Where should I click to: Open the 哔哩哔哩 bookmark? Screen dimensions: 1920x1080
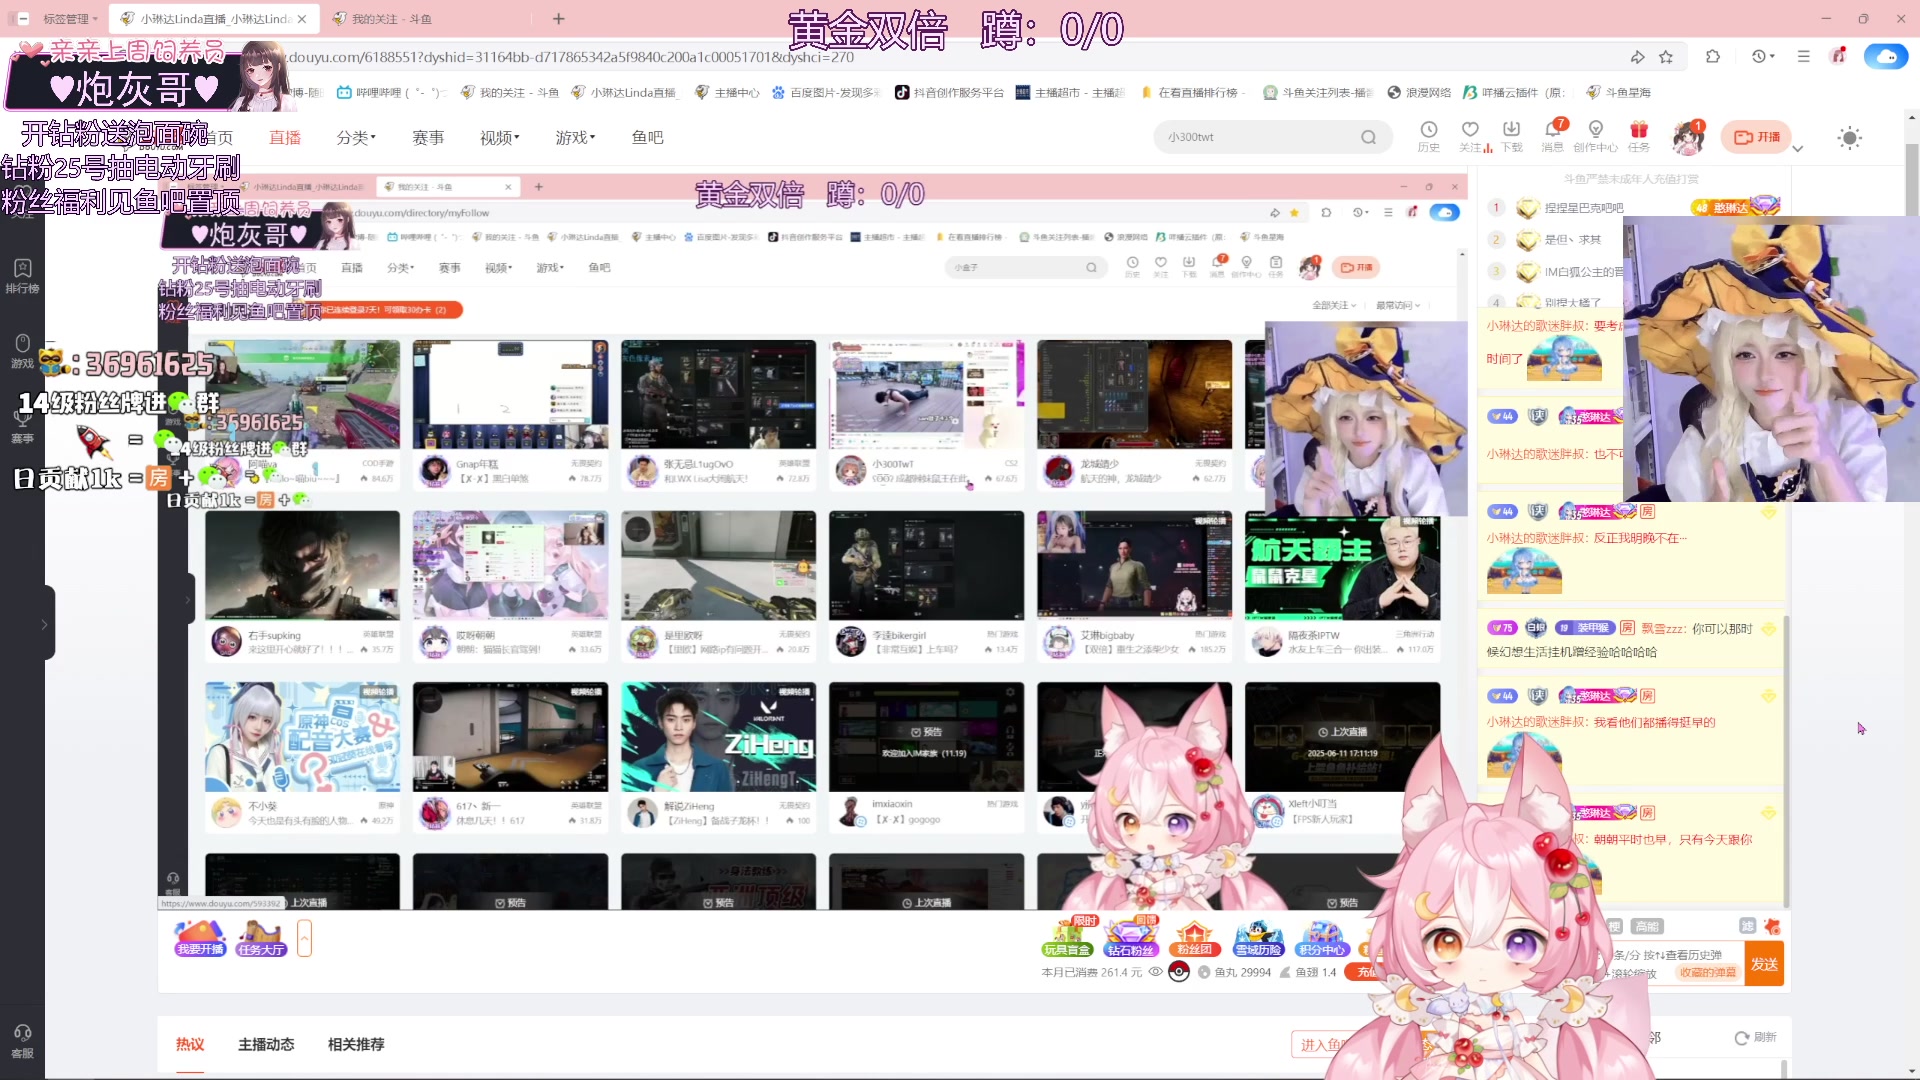tap(391, 92)
